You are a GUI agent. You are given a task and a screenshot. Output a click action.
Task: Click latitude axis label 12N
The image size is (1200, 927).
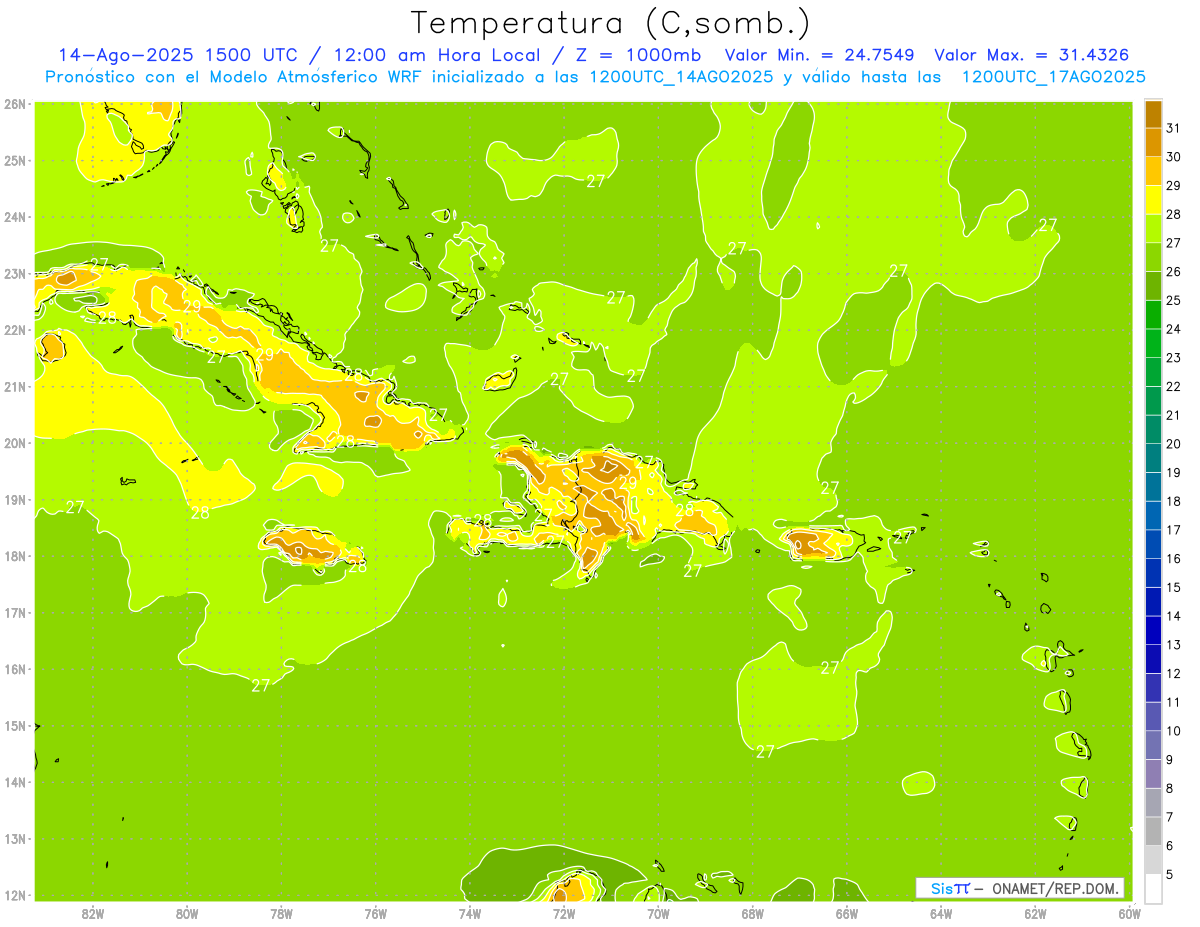click(14, 895)
